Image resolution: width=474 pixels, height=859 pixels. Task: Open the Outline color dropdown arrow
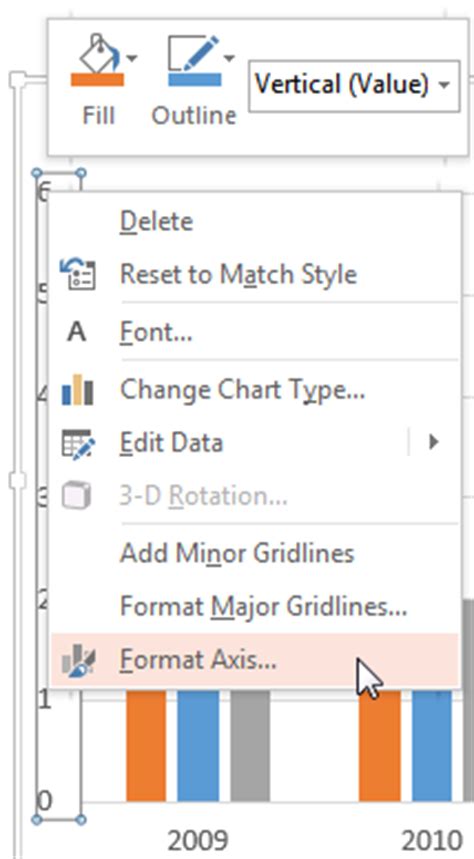pyautogui.click(x=229, y=58)
